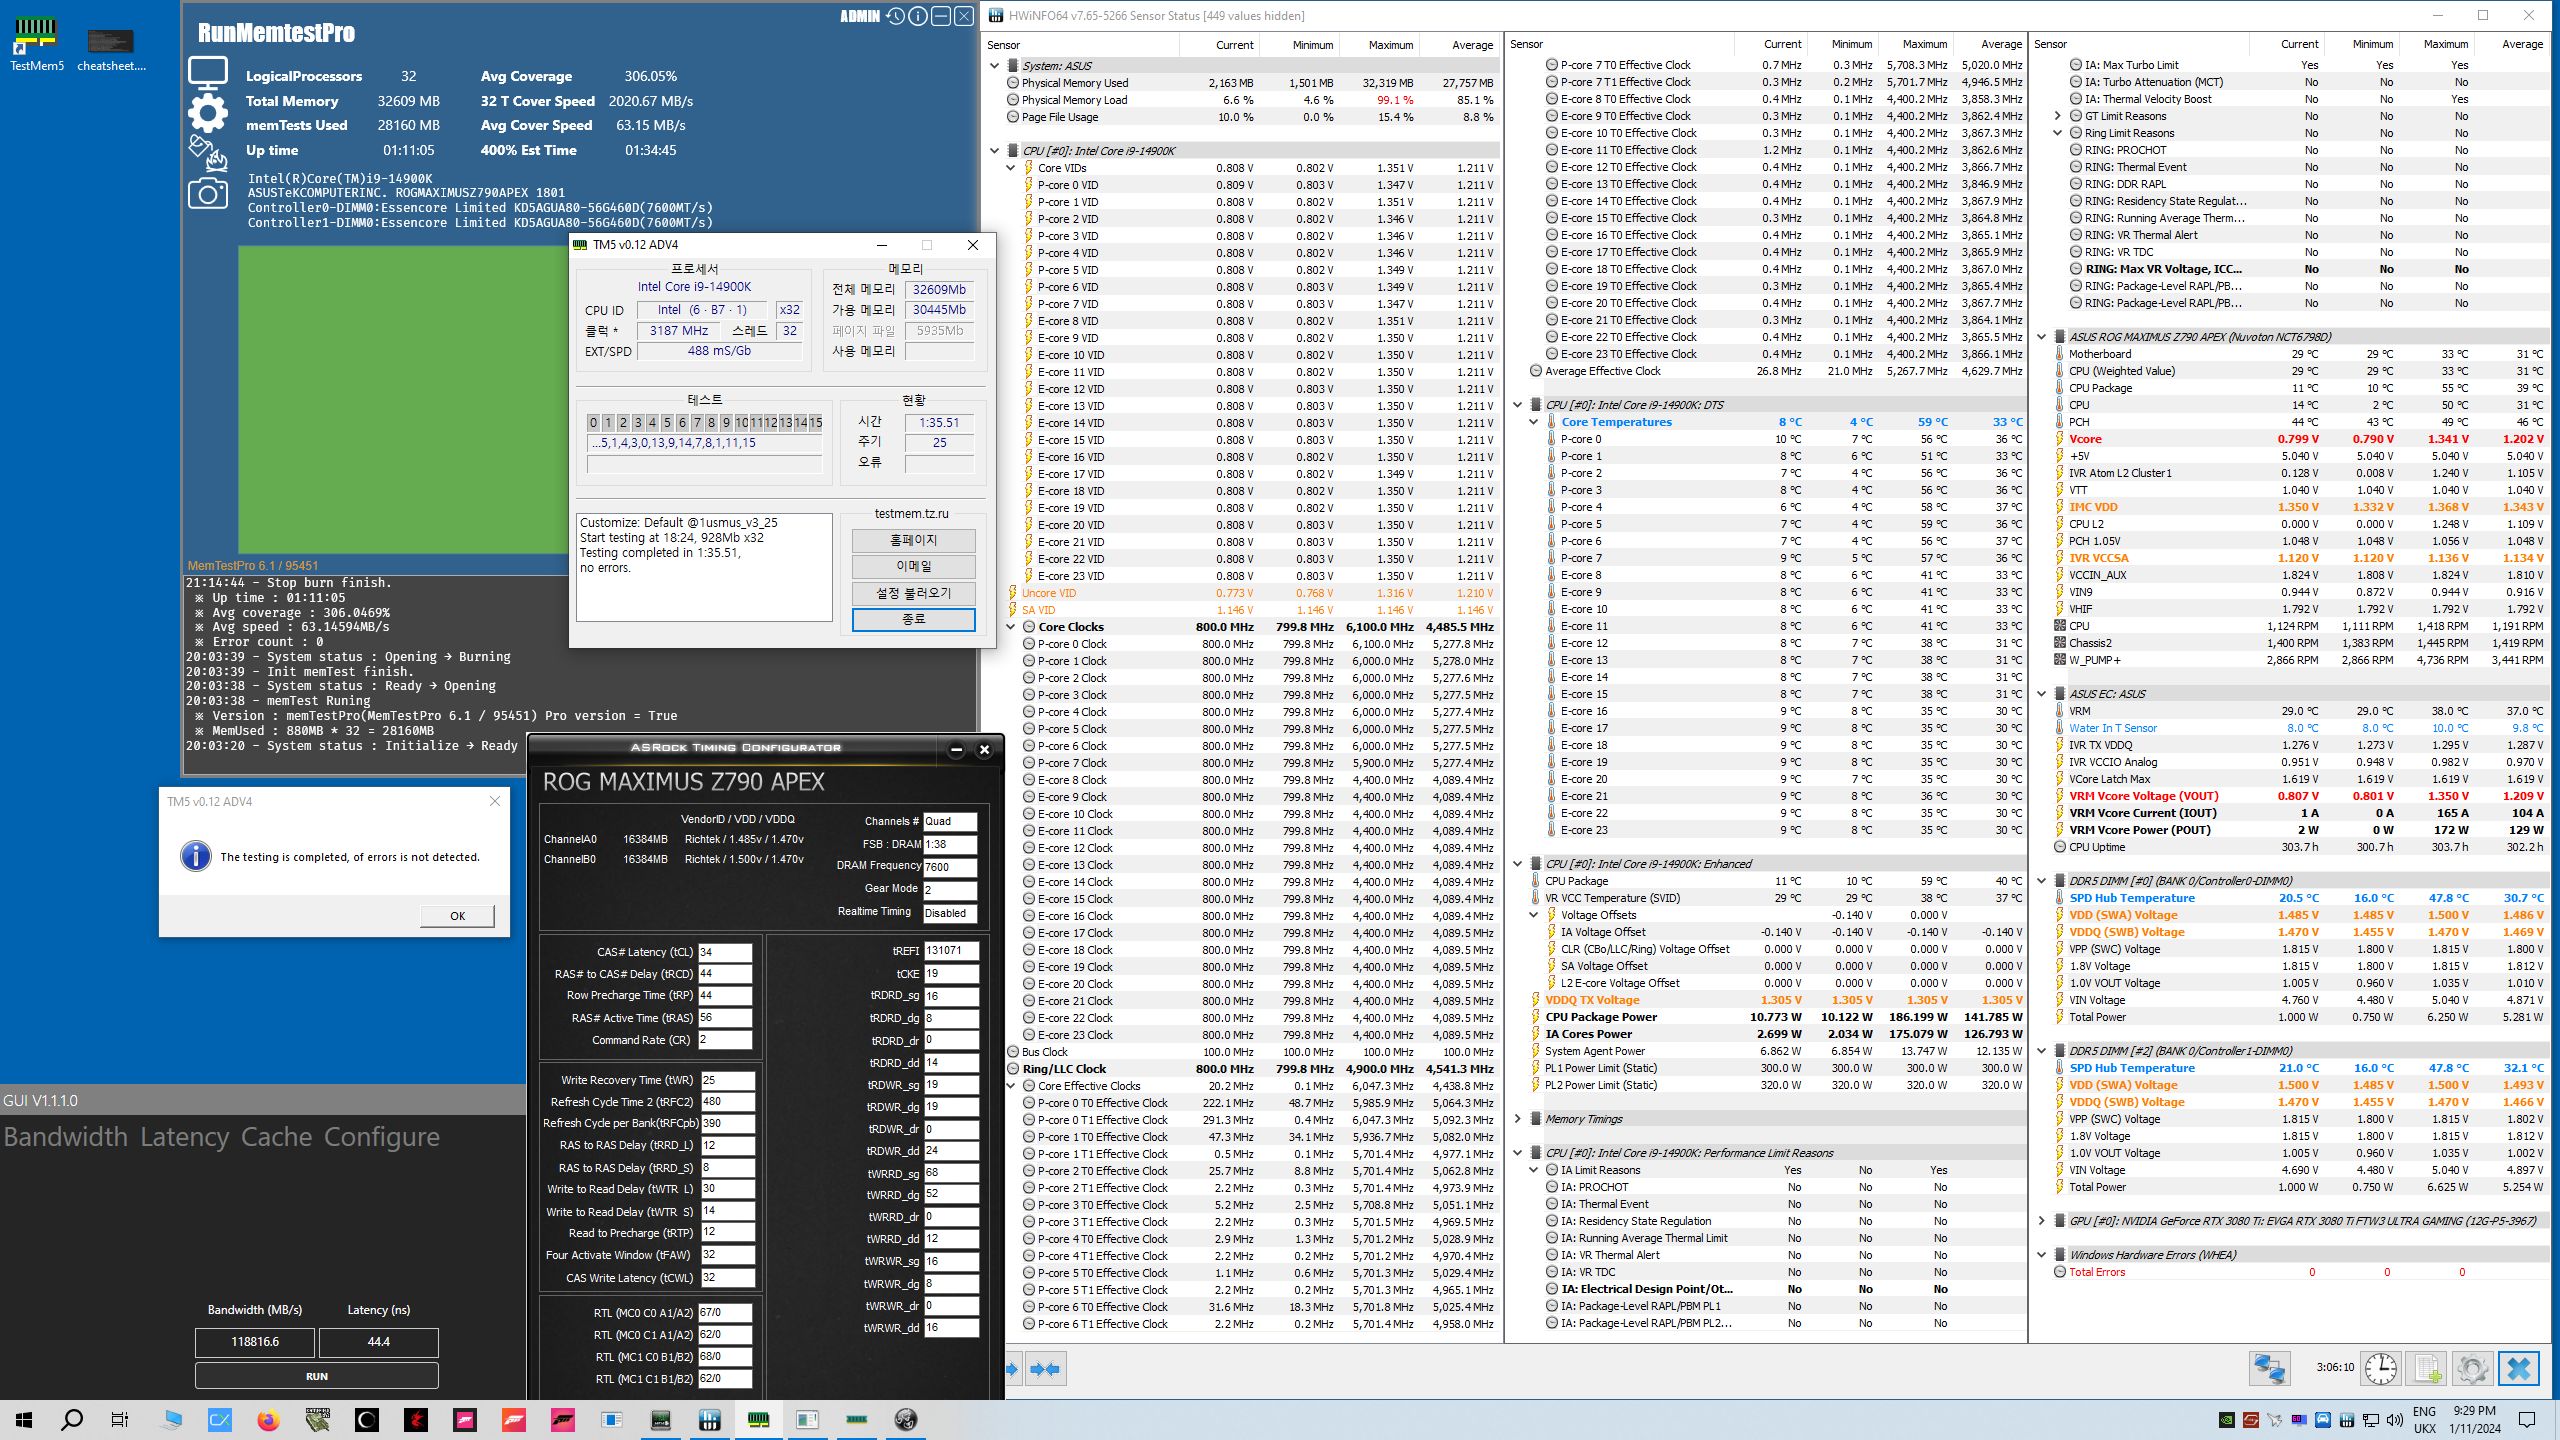The height and width of the screenshot is (1440, 2560).
Task: Click HWiNFO shrink columns double-arrow button
Action: coord(1045,1369)
